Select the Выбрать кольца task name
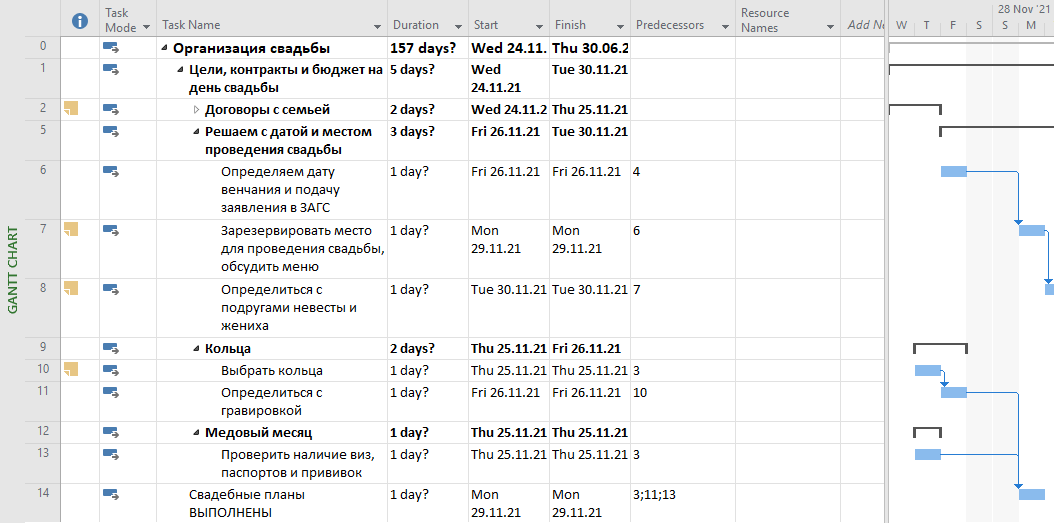The image size is (1054, 523). click(272, 370)
